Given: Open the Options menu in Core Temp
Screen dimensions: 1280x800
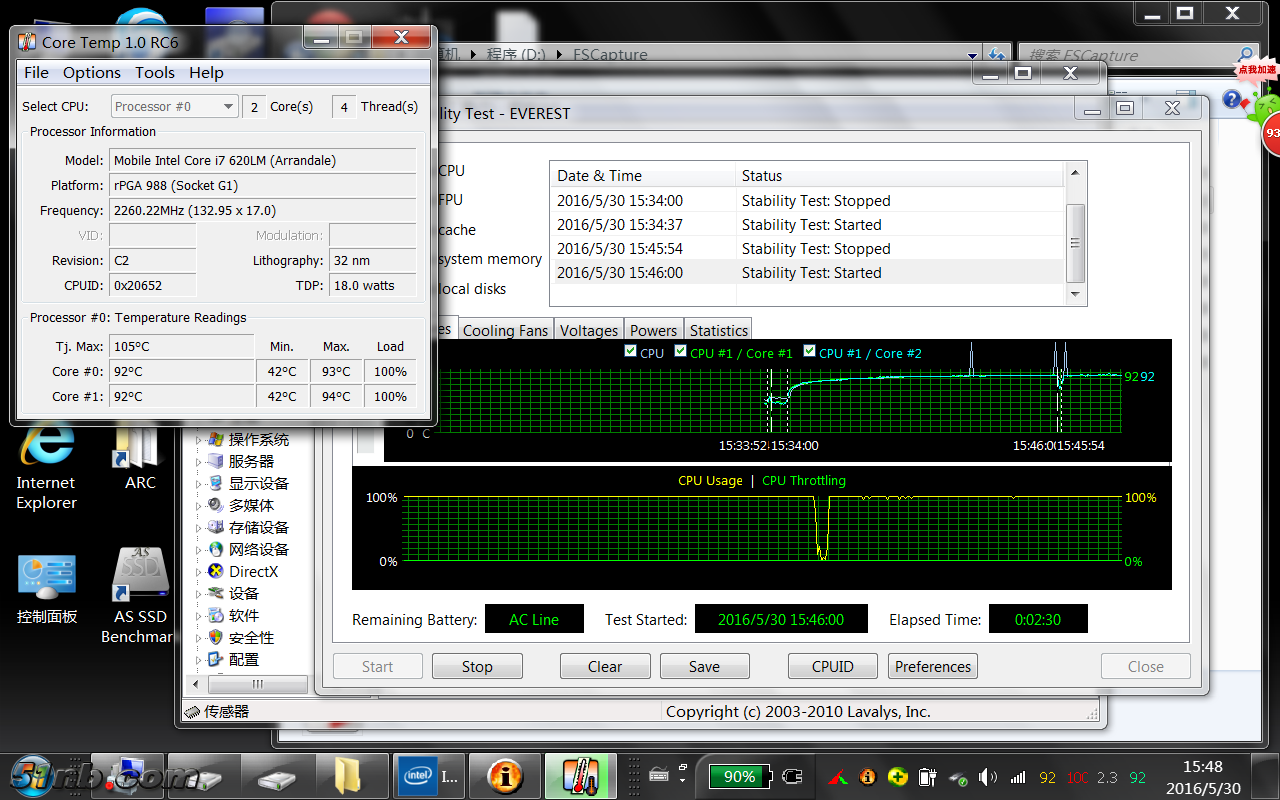Looking at the screenshot, I should click(x=91, y=72).
